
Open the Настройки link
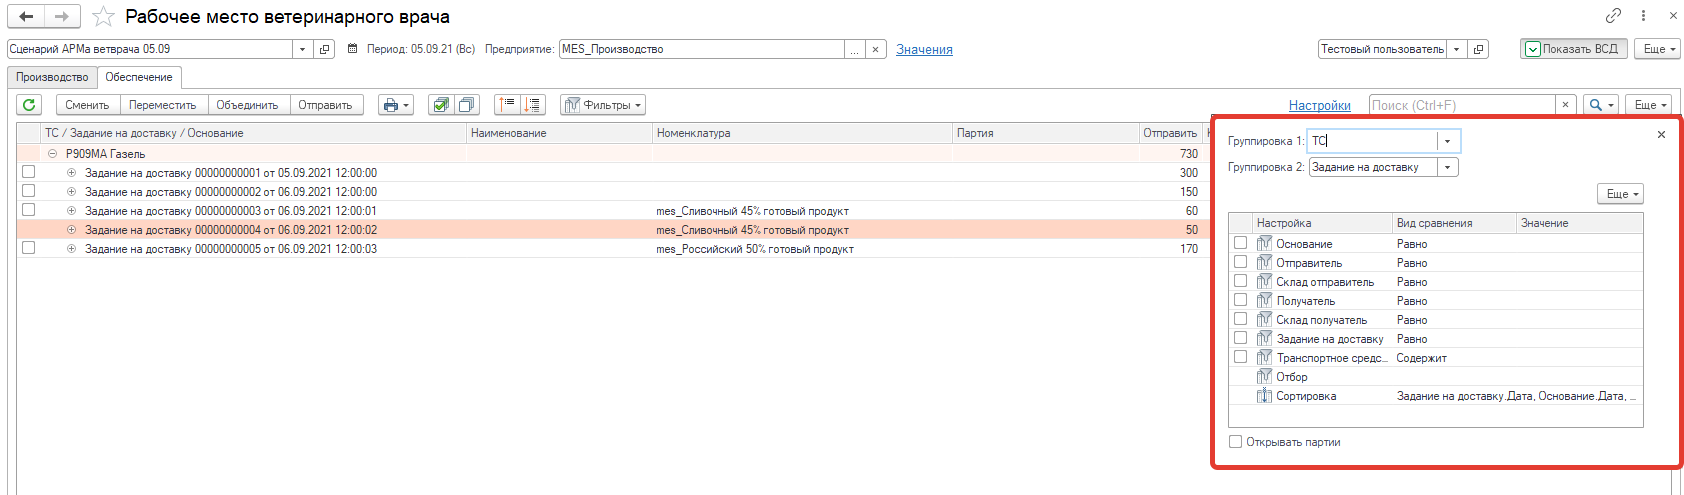pyautogui.click(x=1319, y=105)
